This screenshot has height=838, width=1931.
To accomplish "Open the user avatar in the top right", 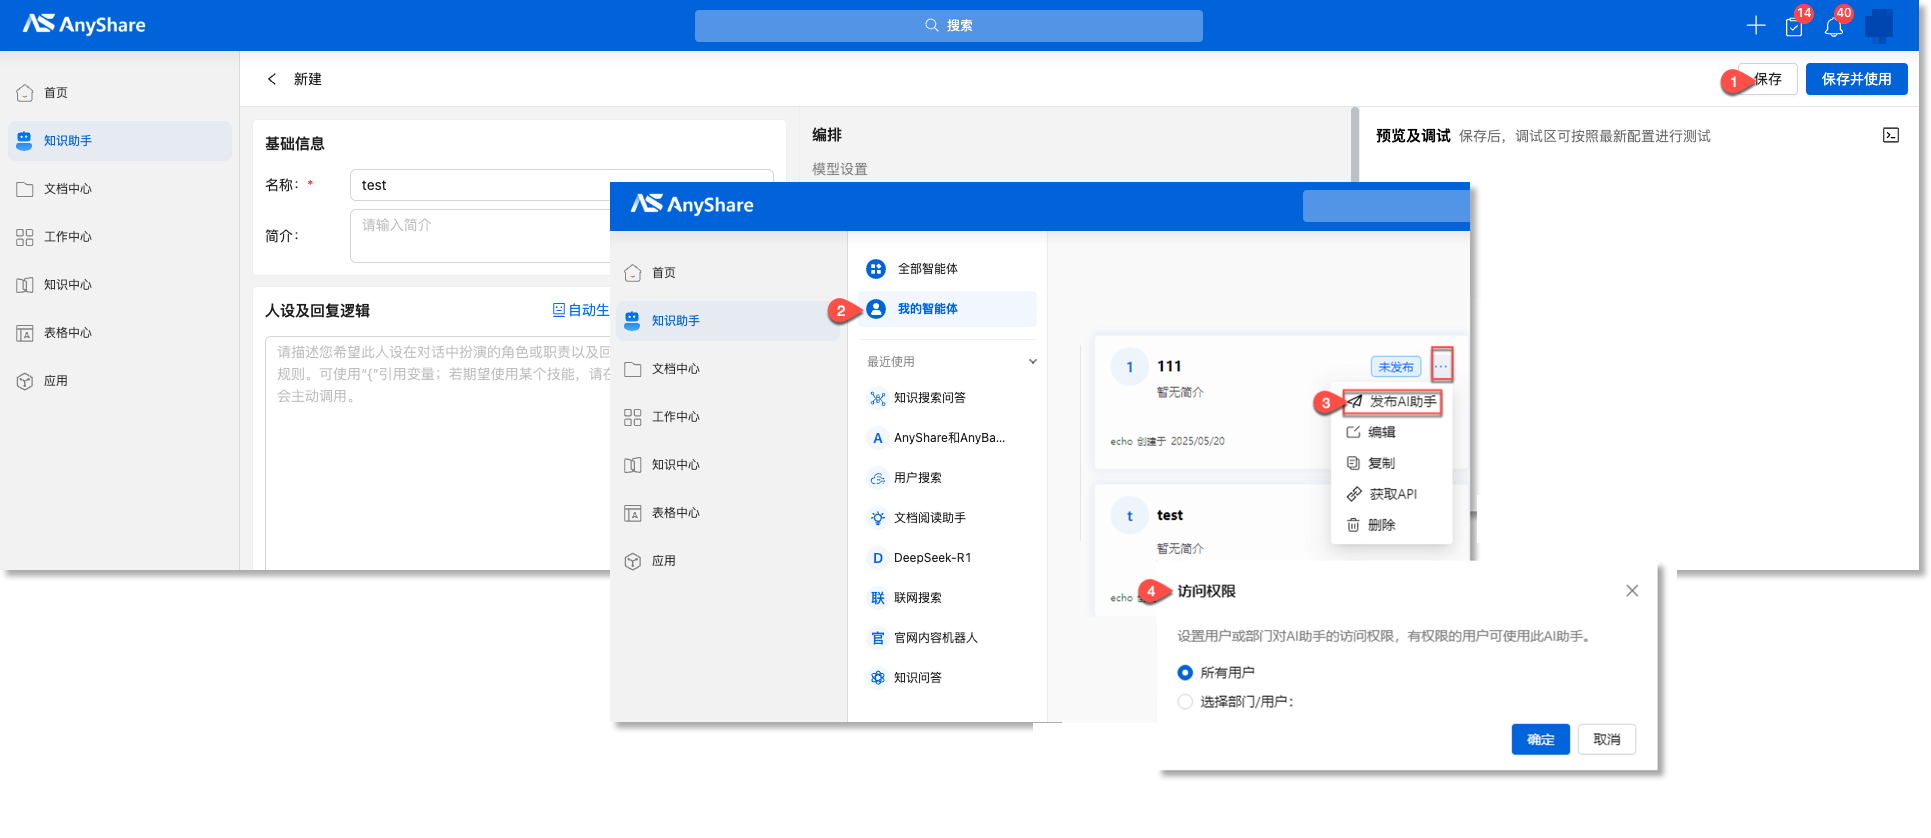I will click(x=1879, y=25).
